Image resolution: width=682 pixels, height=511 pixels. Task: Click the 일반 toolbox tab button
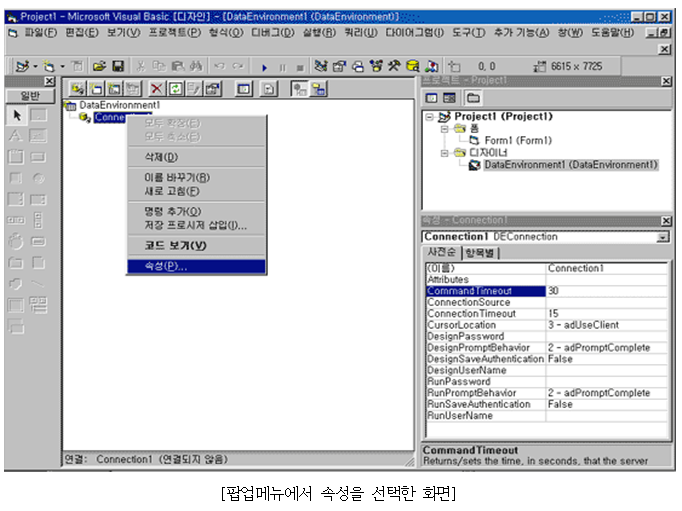tap(30, 96)
